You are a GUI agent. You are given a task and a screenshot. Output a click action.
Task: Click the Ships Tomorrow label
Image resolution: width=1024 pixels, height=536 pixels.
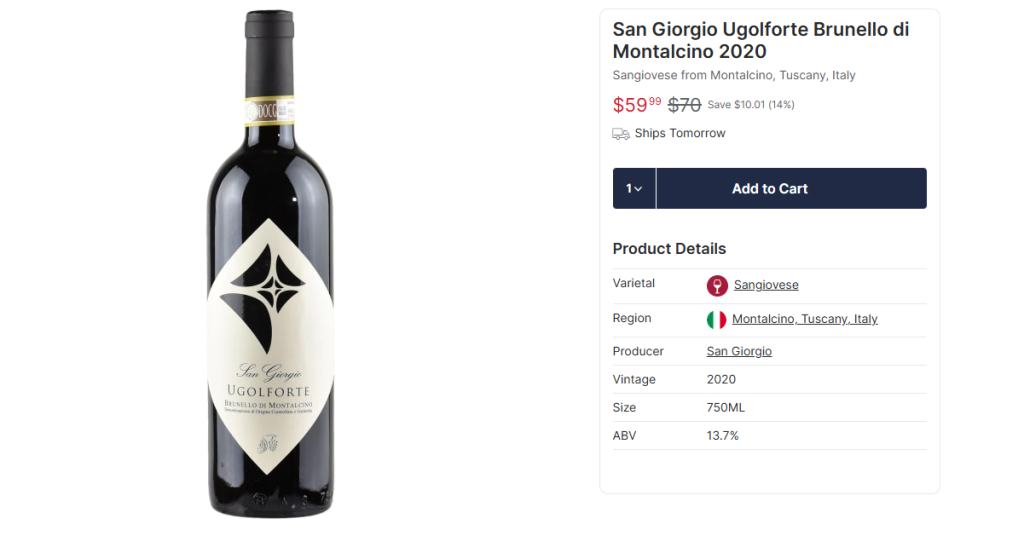(680, 134)
